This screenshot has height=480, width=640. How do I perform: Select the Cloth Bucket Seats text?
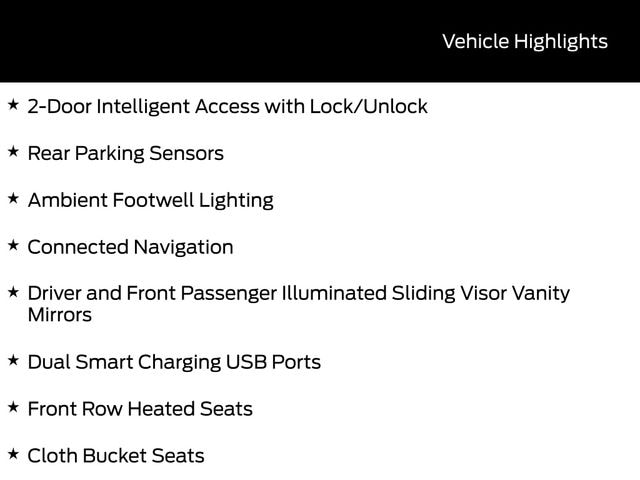coord(116,456)
